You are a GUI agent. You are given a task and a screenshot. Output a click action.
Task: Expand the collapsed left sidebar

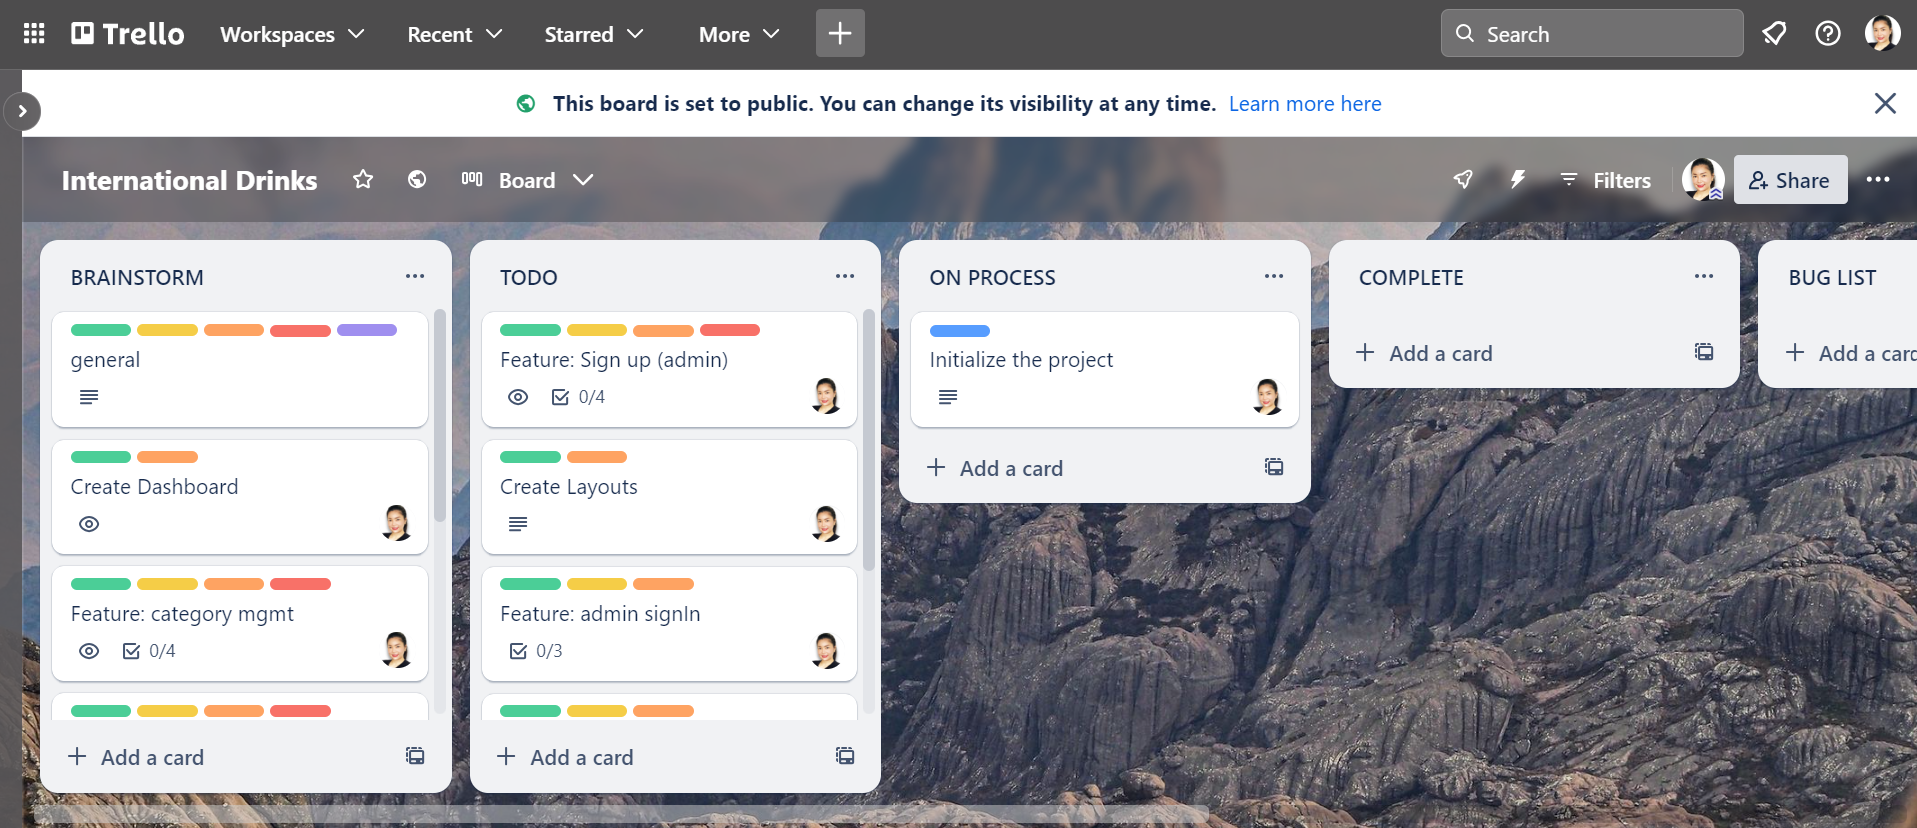tap(22, 111)
